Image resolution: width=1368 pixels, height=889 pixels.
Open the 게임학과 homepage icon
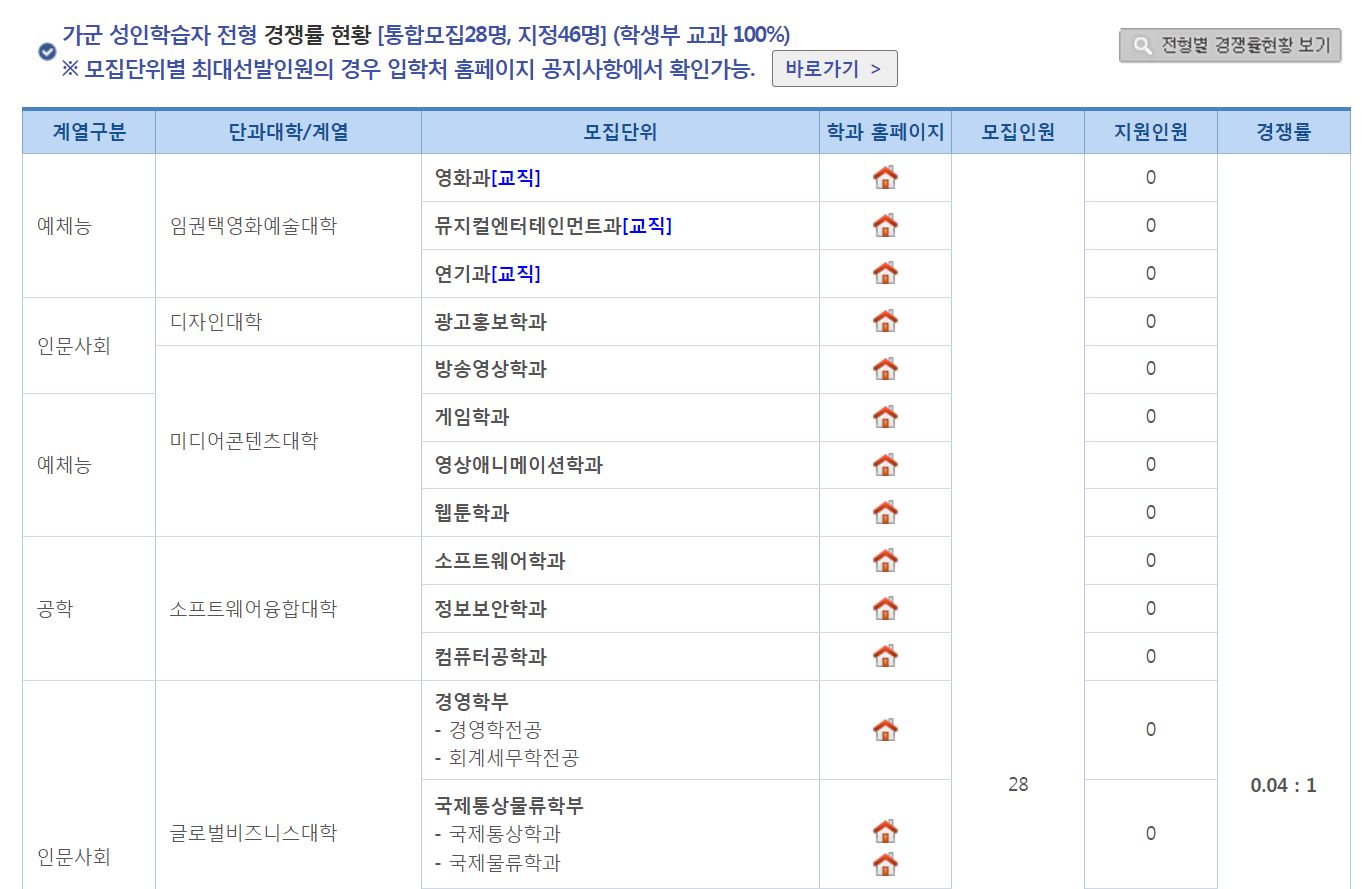point(885,417)
